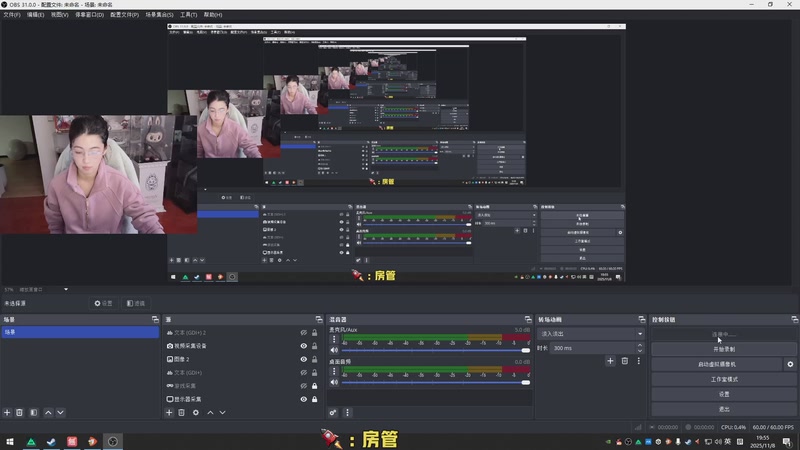Pop out the scene transitions dock

[x=642, y=319]
